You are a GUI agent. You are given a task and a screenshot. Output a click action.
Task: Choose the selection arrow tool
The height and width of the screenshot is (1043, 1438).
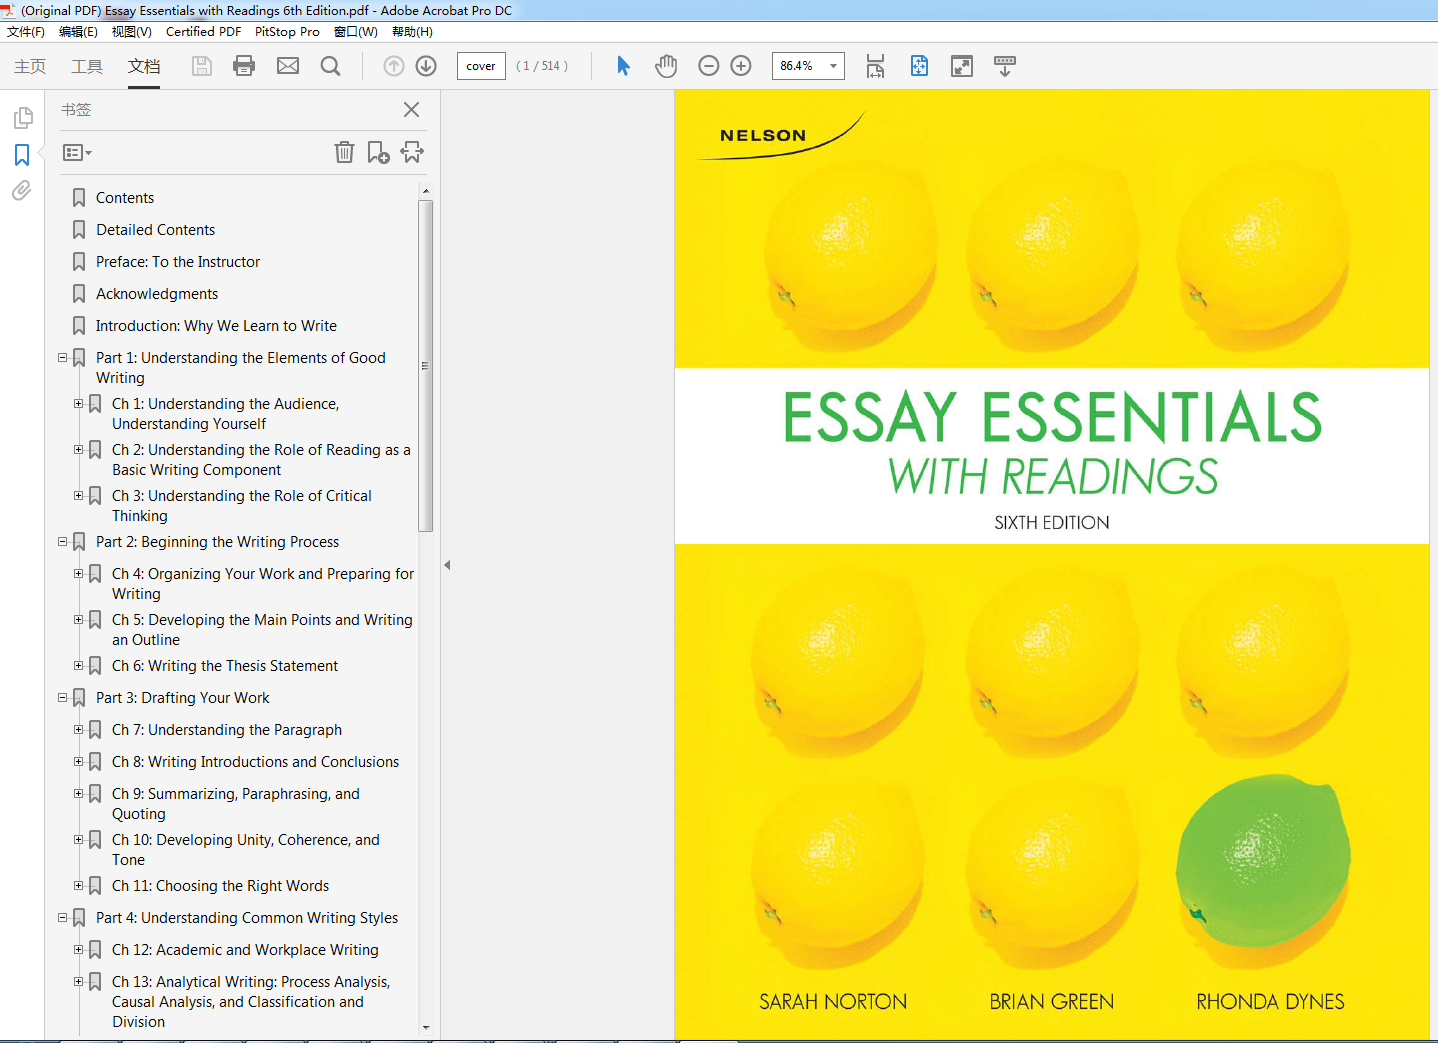point(623,66)
